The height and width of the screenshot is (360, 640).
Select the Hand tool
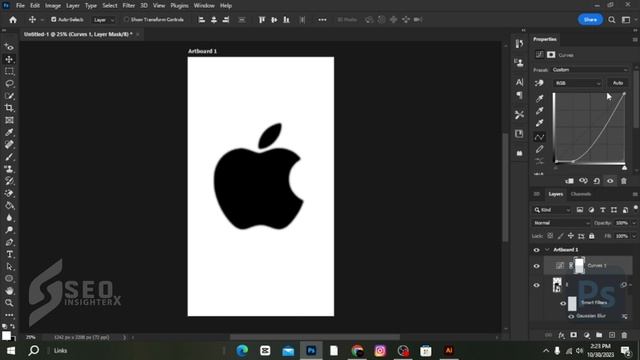(x=9, y=291)
